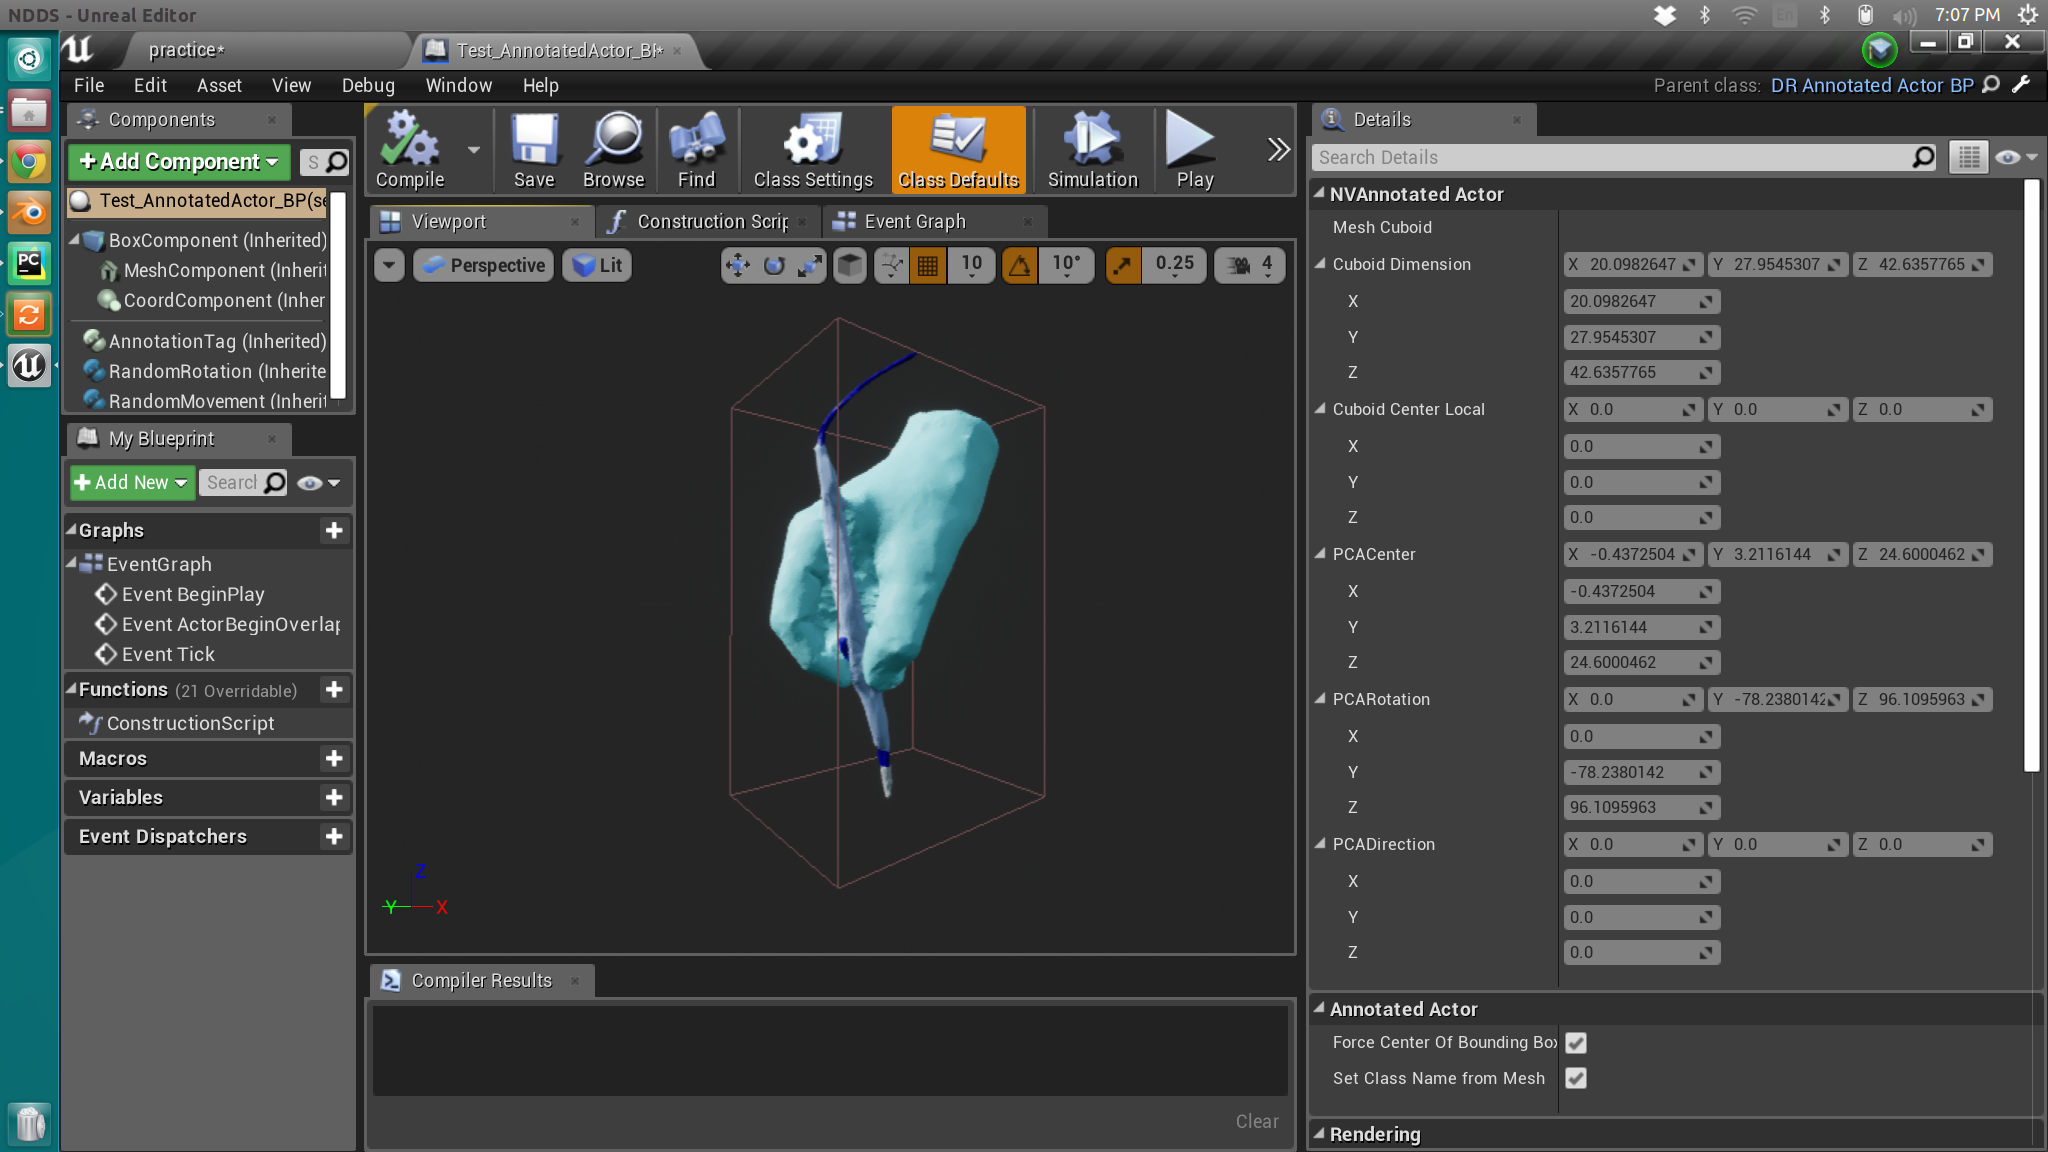Save the blueprint using the toolbar Save icon
Viewport: 2048px width, 1152px height.
coord(533,150)
